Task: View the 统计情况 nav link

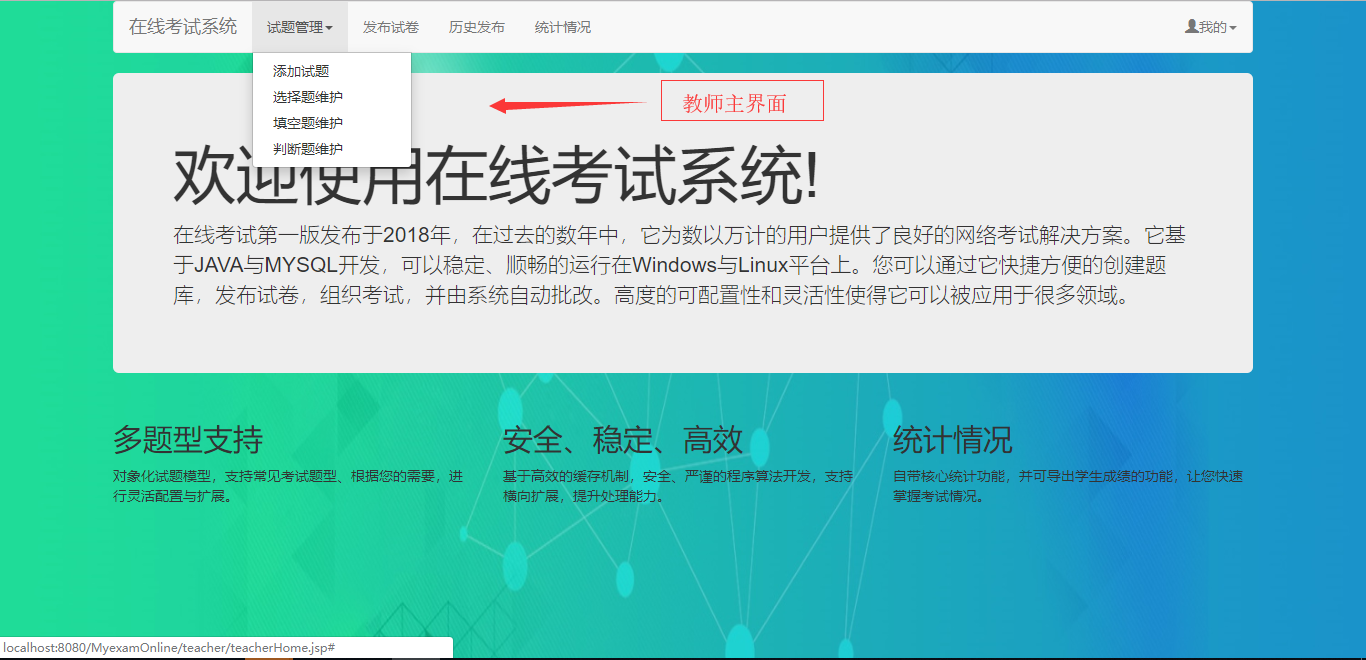Action: click(x=563, y=27)
